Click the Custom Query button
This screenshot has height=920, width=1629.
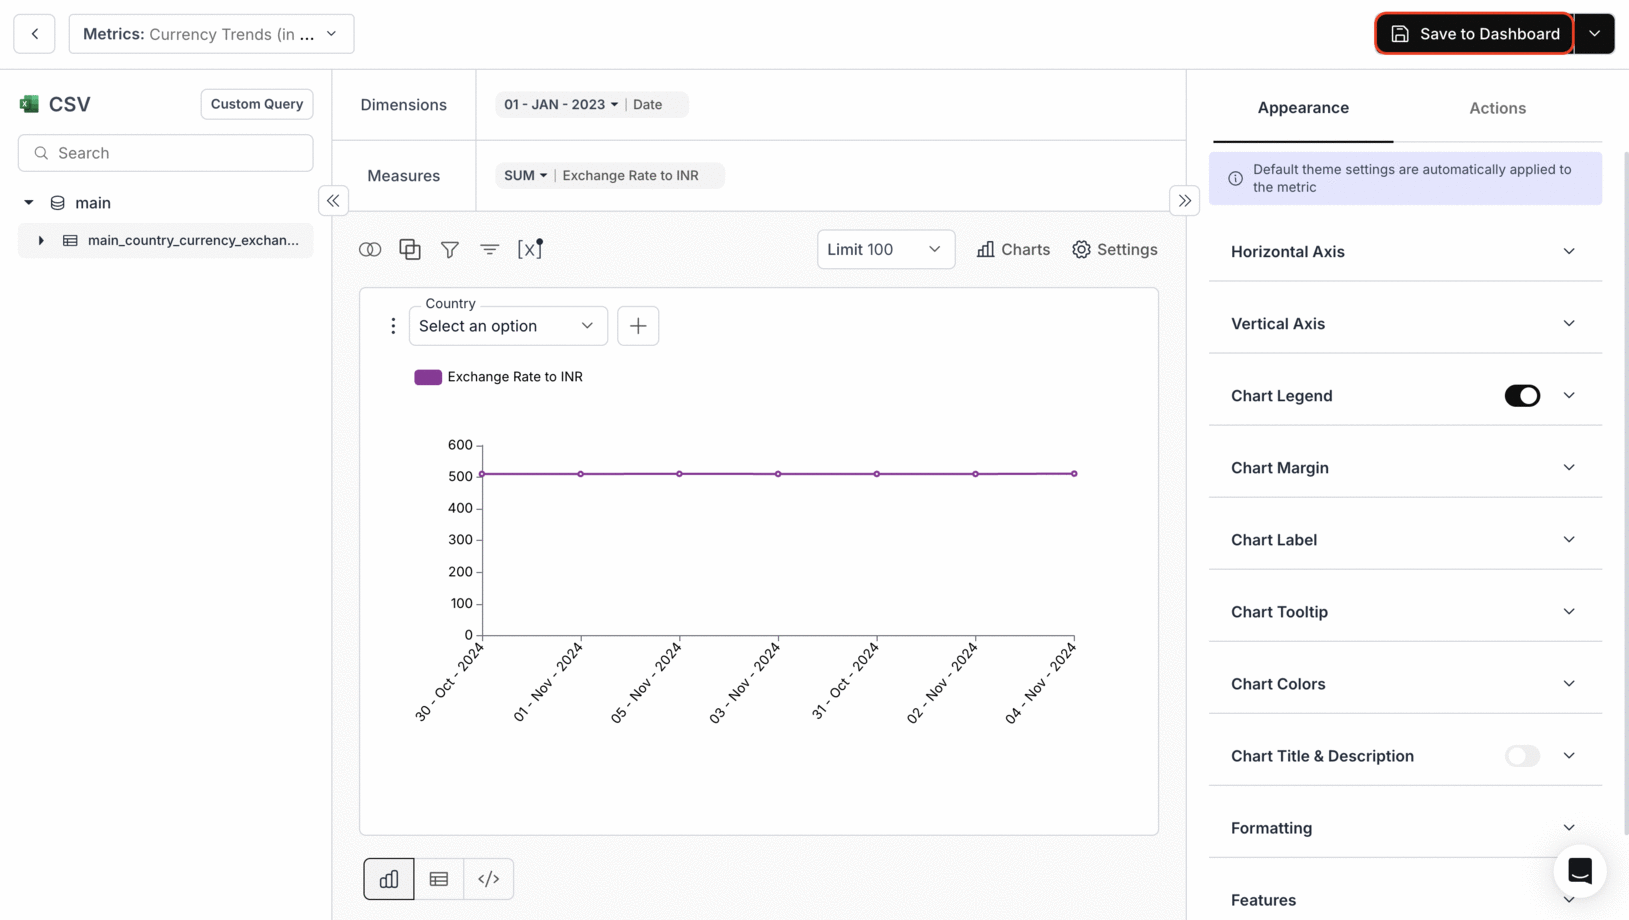[256, 104]
